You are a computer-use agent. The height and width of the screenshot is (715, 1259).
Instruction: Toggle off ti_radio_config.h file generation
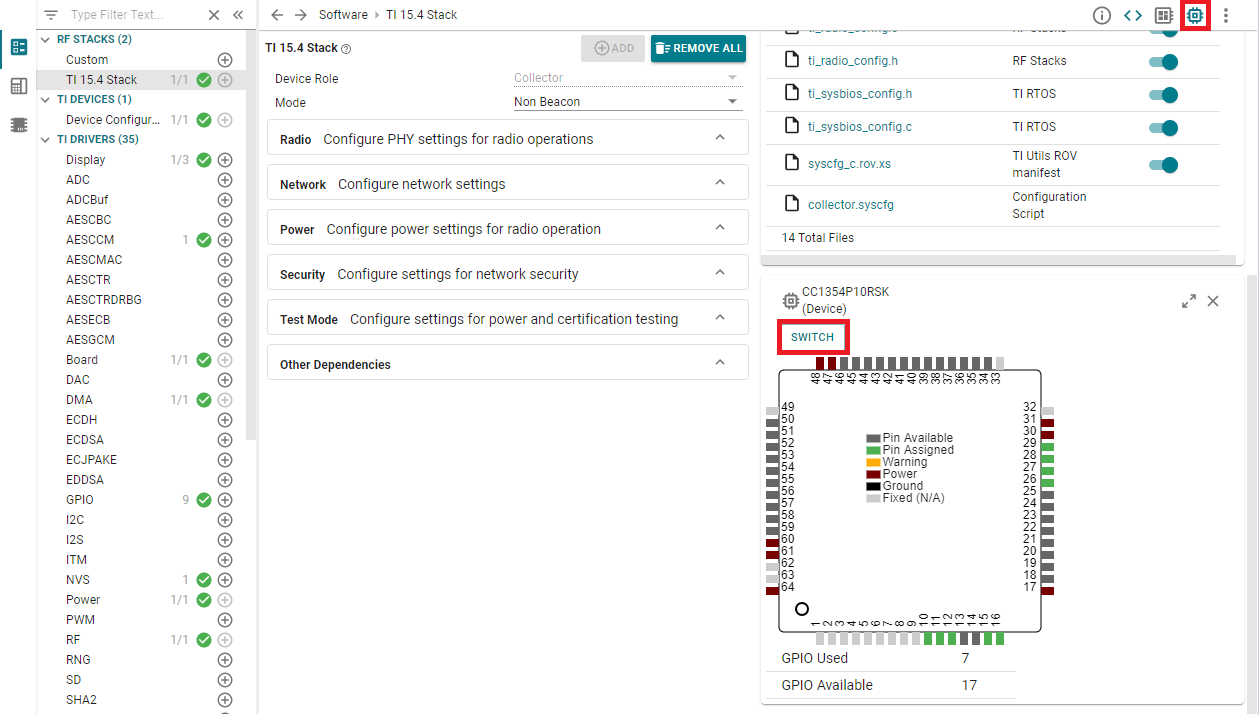pos(1163,61)
